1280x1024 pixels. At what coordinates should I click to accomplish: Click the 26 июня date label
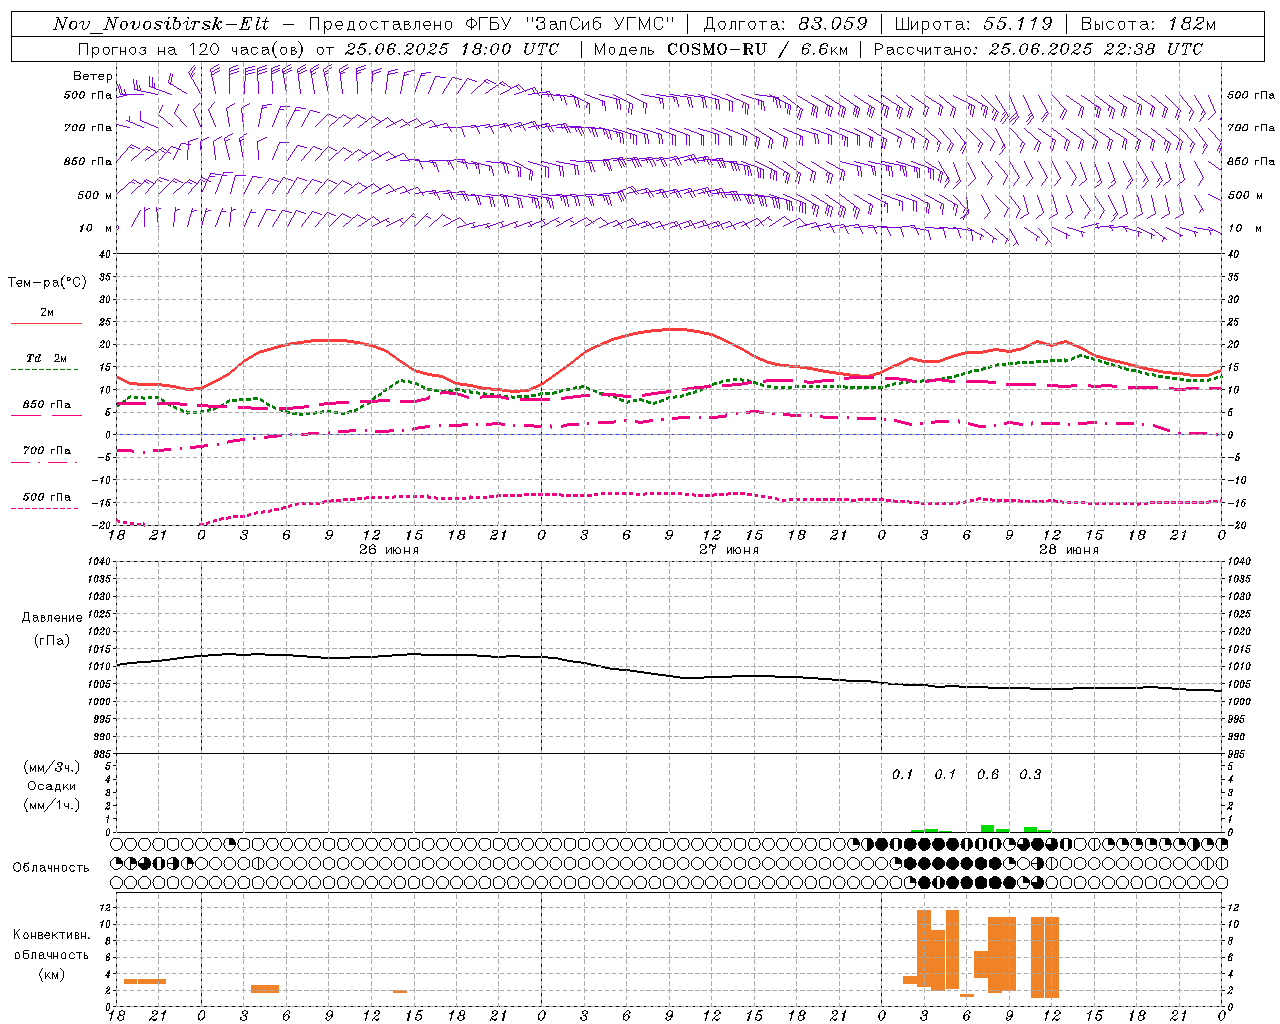tap(388, 550)
